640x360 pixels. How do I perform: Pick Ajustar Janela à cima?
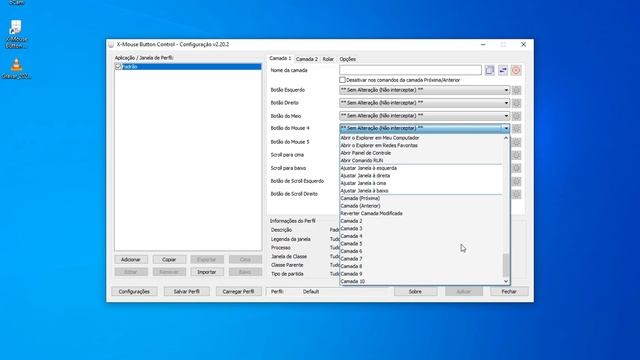click(421, 183)
